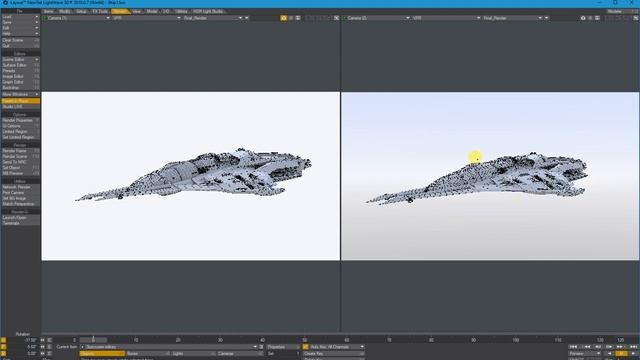Select Bones edit mode
640x360 pixels.
pos(148,353)
